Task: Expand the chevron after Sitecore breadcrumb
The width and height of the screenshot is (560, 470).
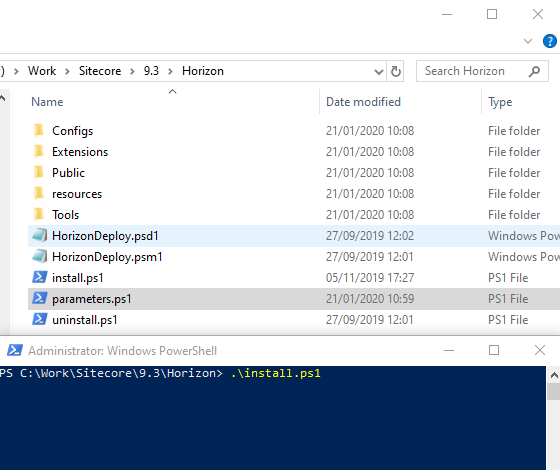Action: (132, 71)
